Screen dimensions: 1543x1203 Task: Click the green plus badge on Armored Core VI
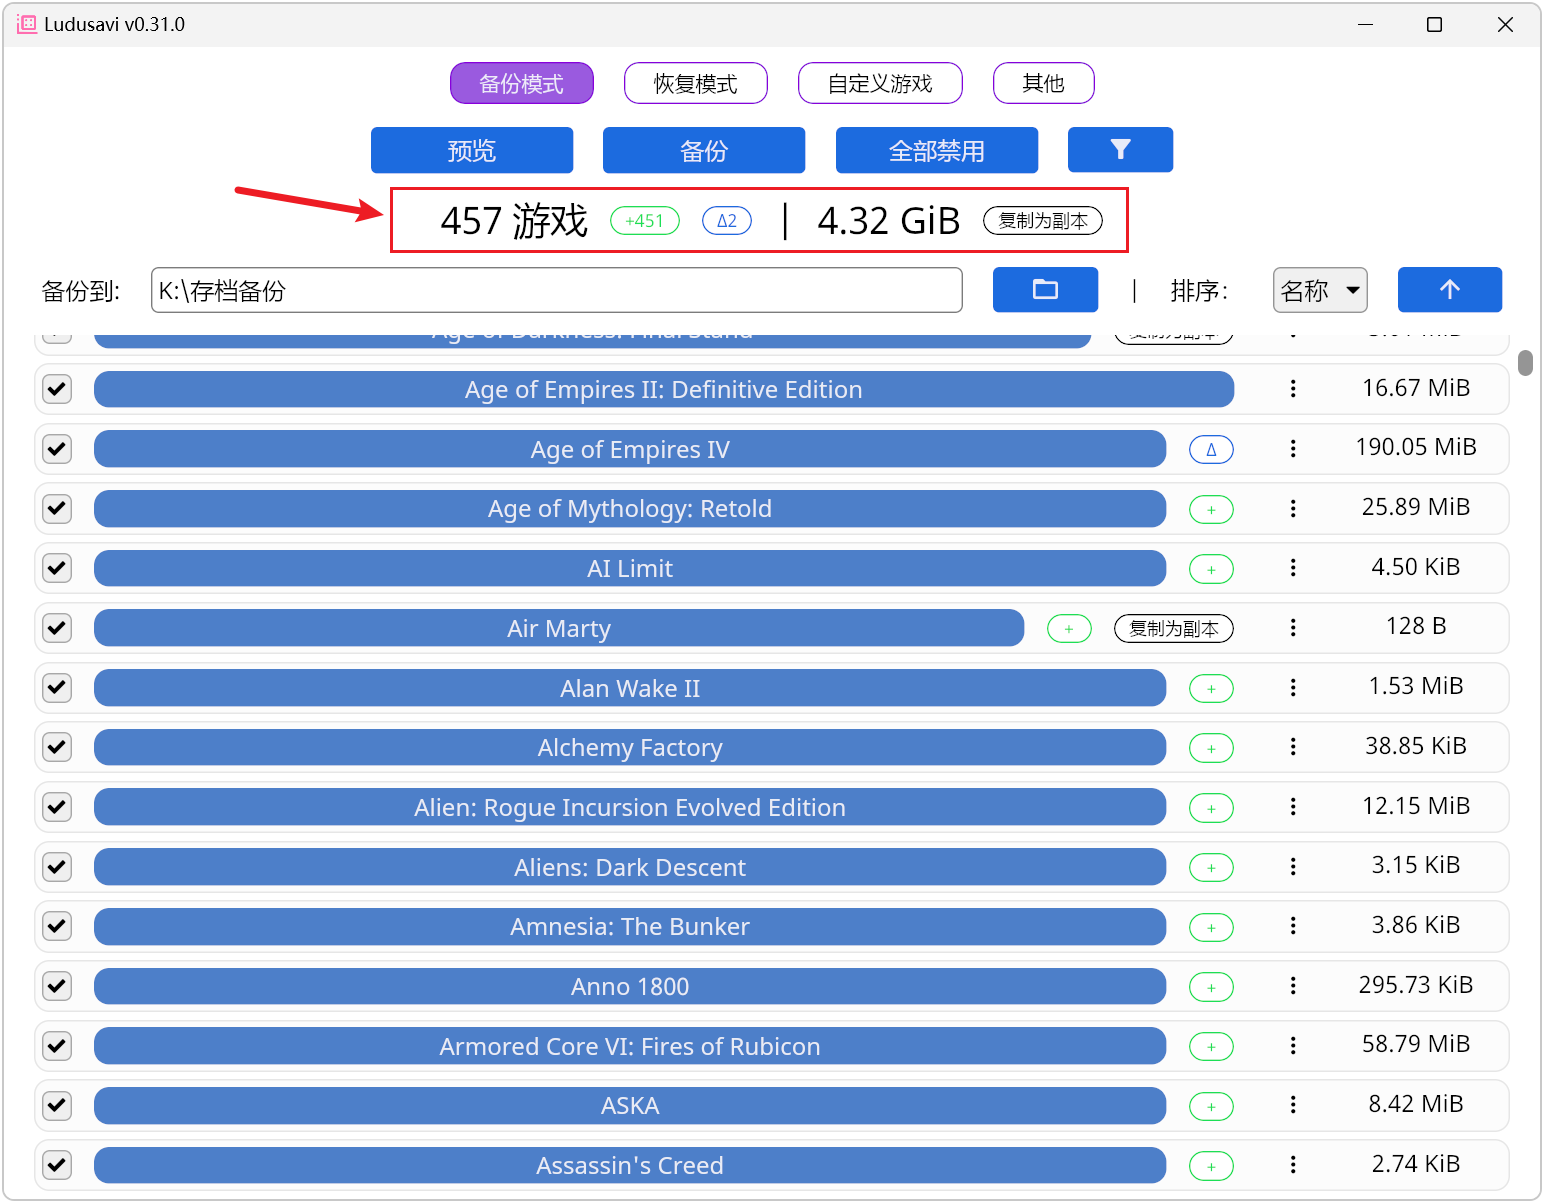tap(1211, 1047)
